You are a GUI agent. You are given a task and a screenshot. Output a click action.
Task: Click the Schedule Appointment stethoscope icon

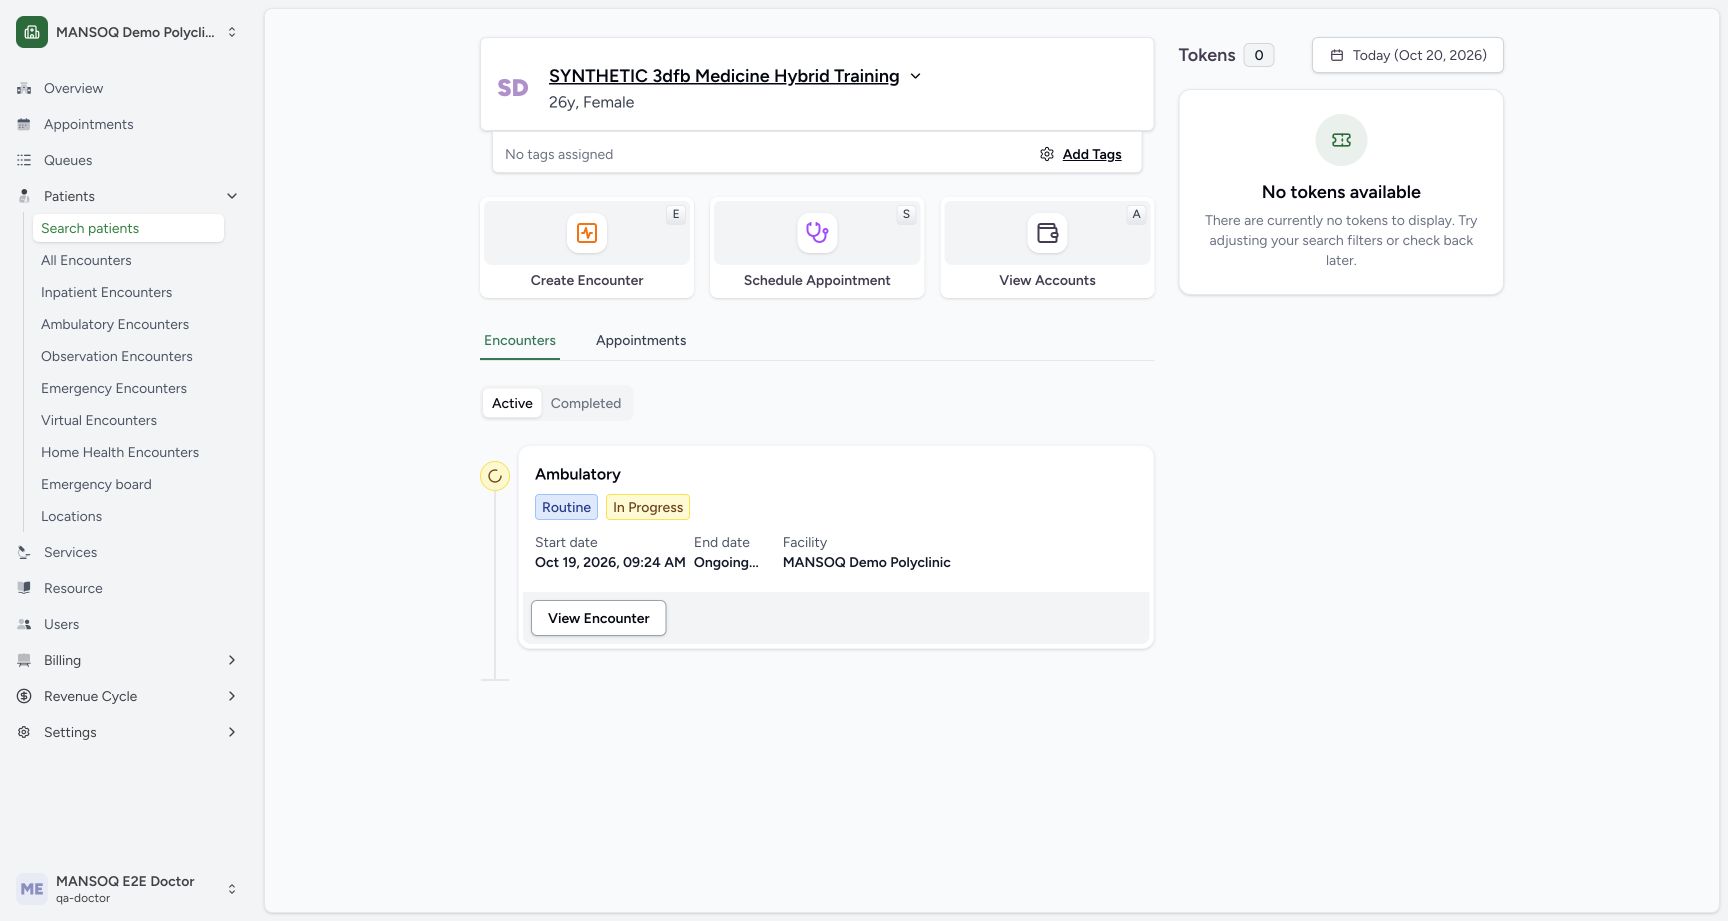tap(817, 233)
